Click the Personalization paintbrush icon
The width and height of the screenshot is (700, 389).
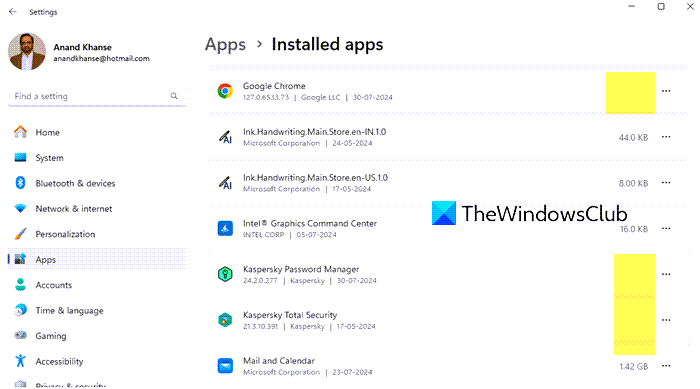21,234
